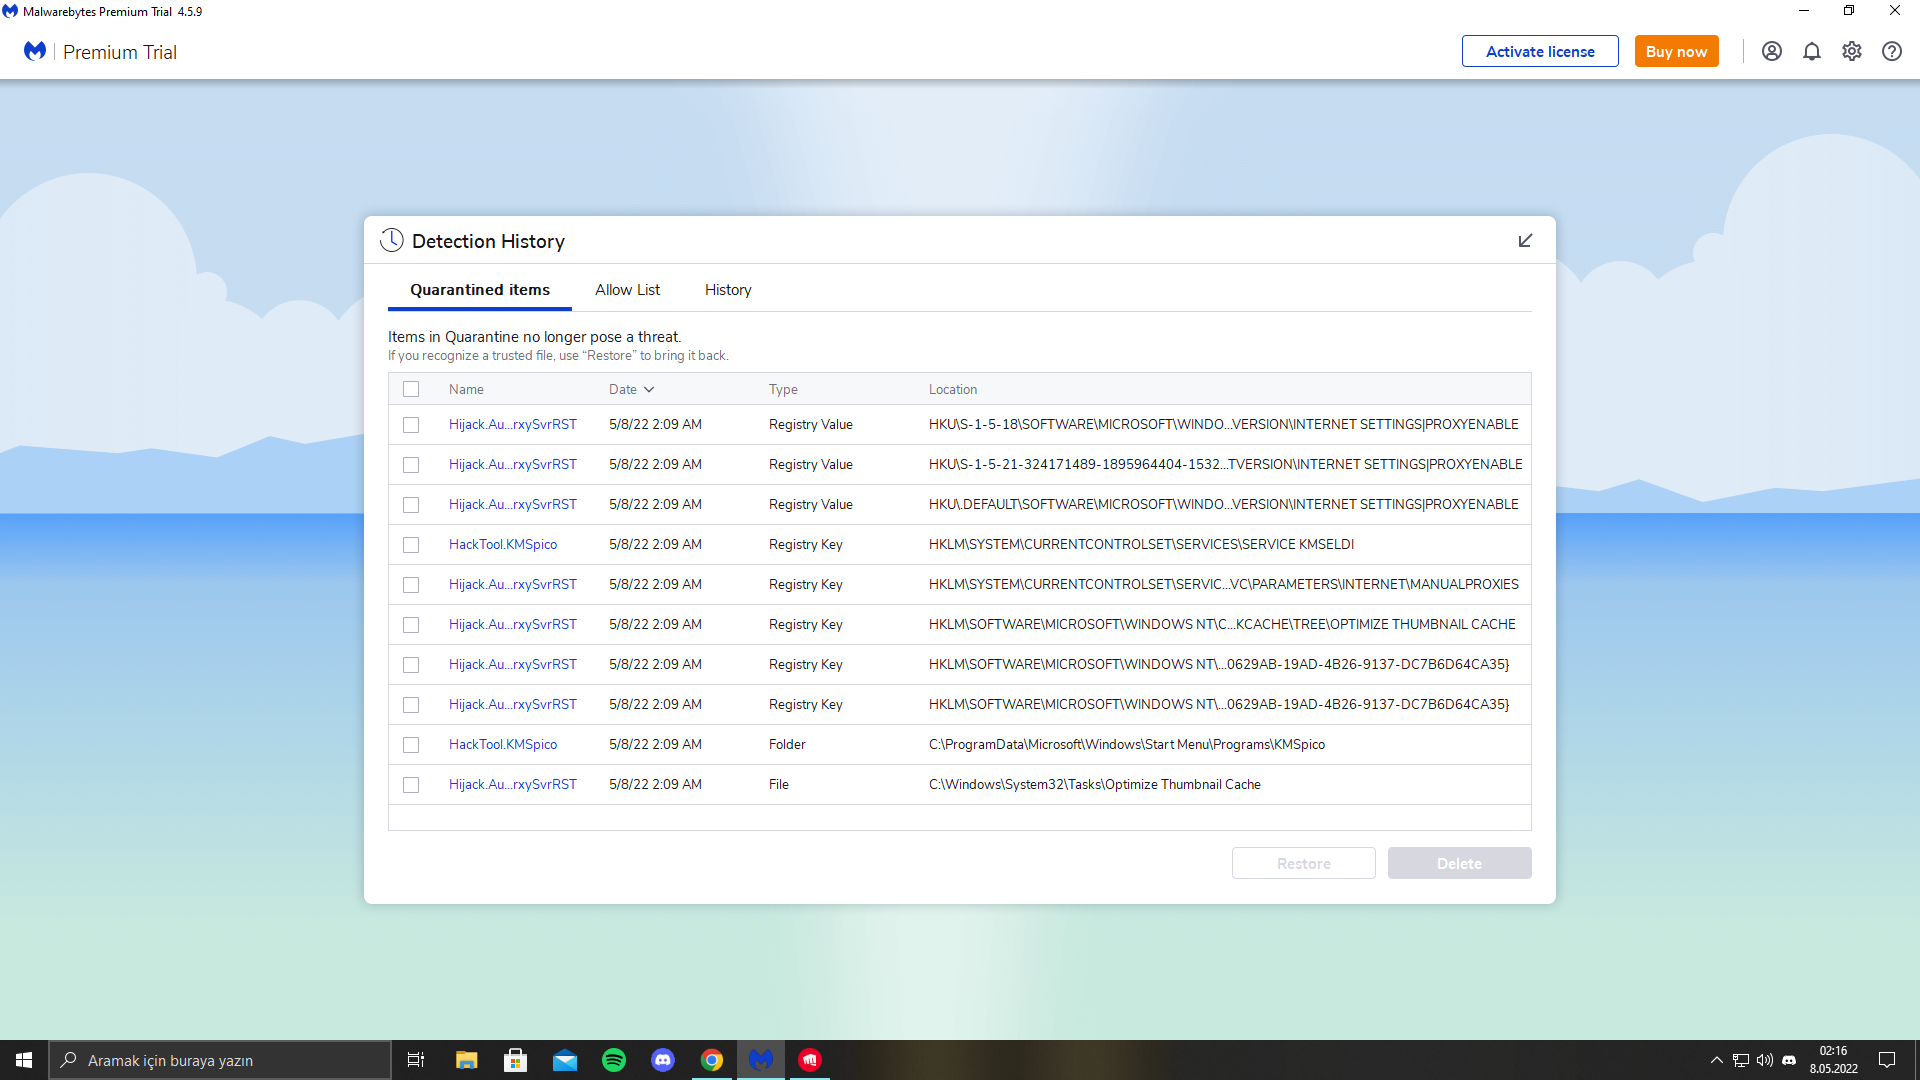Image resolution: width=1920 pixels, height=1080 pixels.
Task: Open Hijack.Au...rxySvrRST link in File row
Action: 513,784
